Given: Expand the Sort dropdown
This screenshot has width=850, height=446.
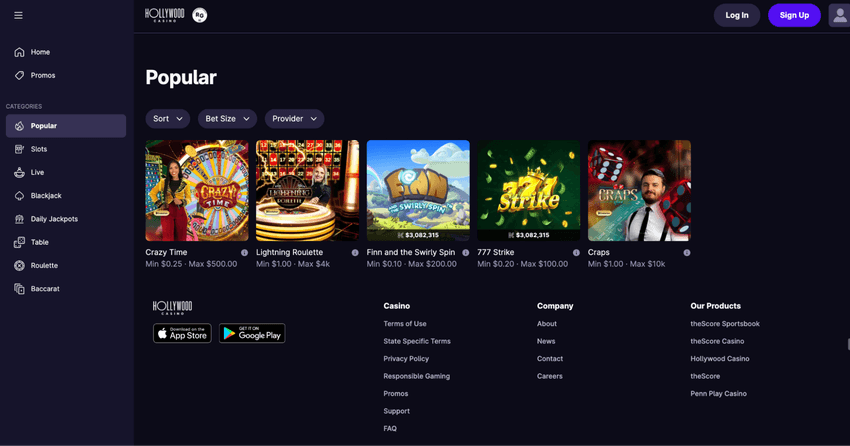Looking at the screenshot, I should pyautogui.click(x=168, y=119).
